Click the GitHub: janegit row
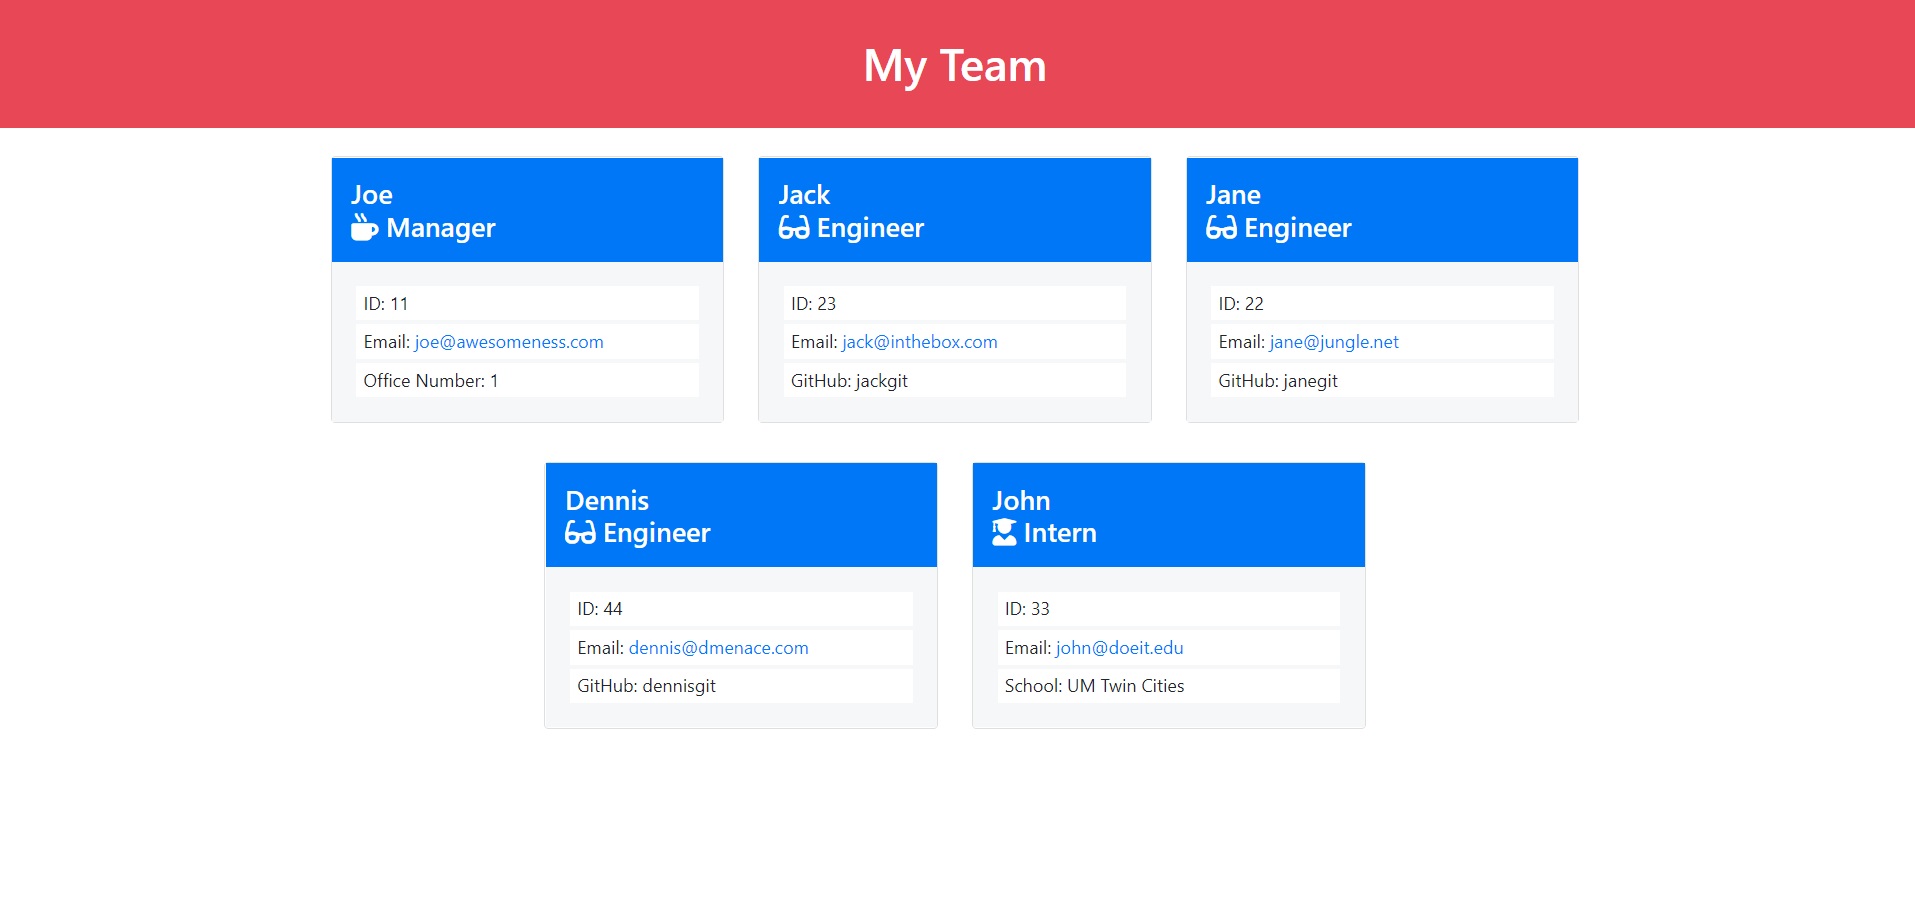Image resolution: width=1915 pixels, height=922 pixels. (x=1382, y=381)
